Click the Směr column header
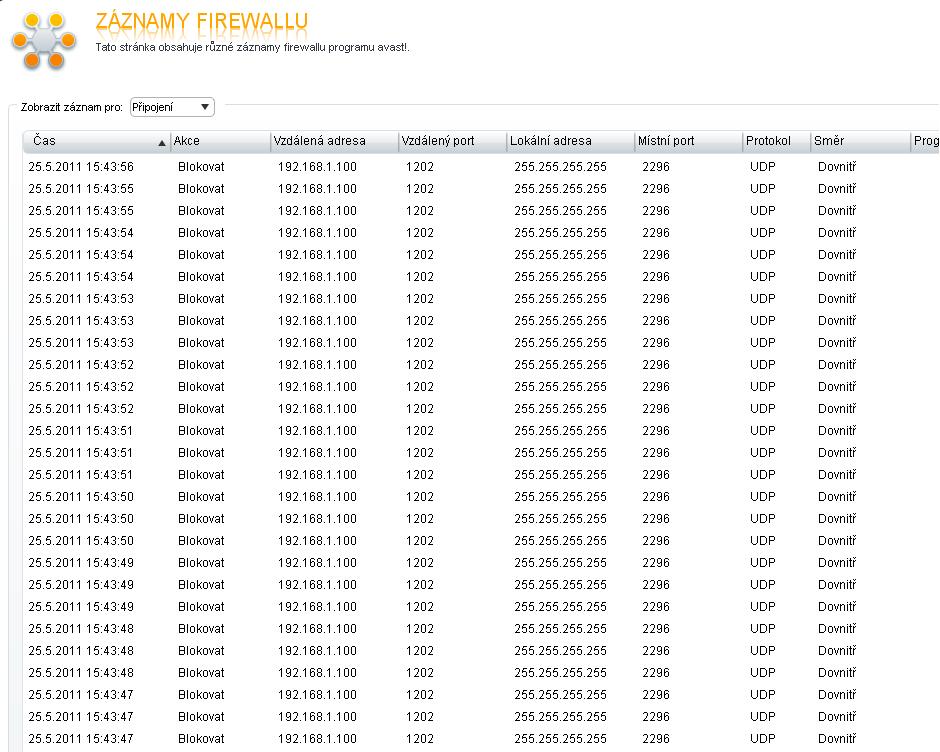 tap(860, 141)
